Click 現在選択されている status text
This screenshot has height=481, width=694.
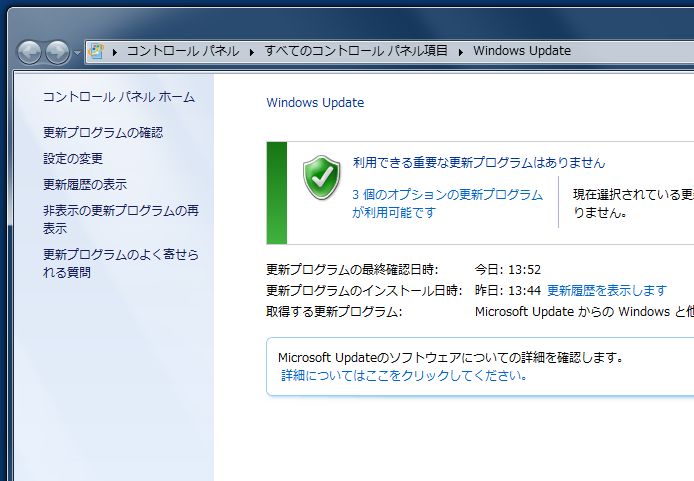click(x=633, y=203)
